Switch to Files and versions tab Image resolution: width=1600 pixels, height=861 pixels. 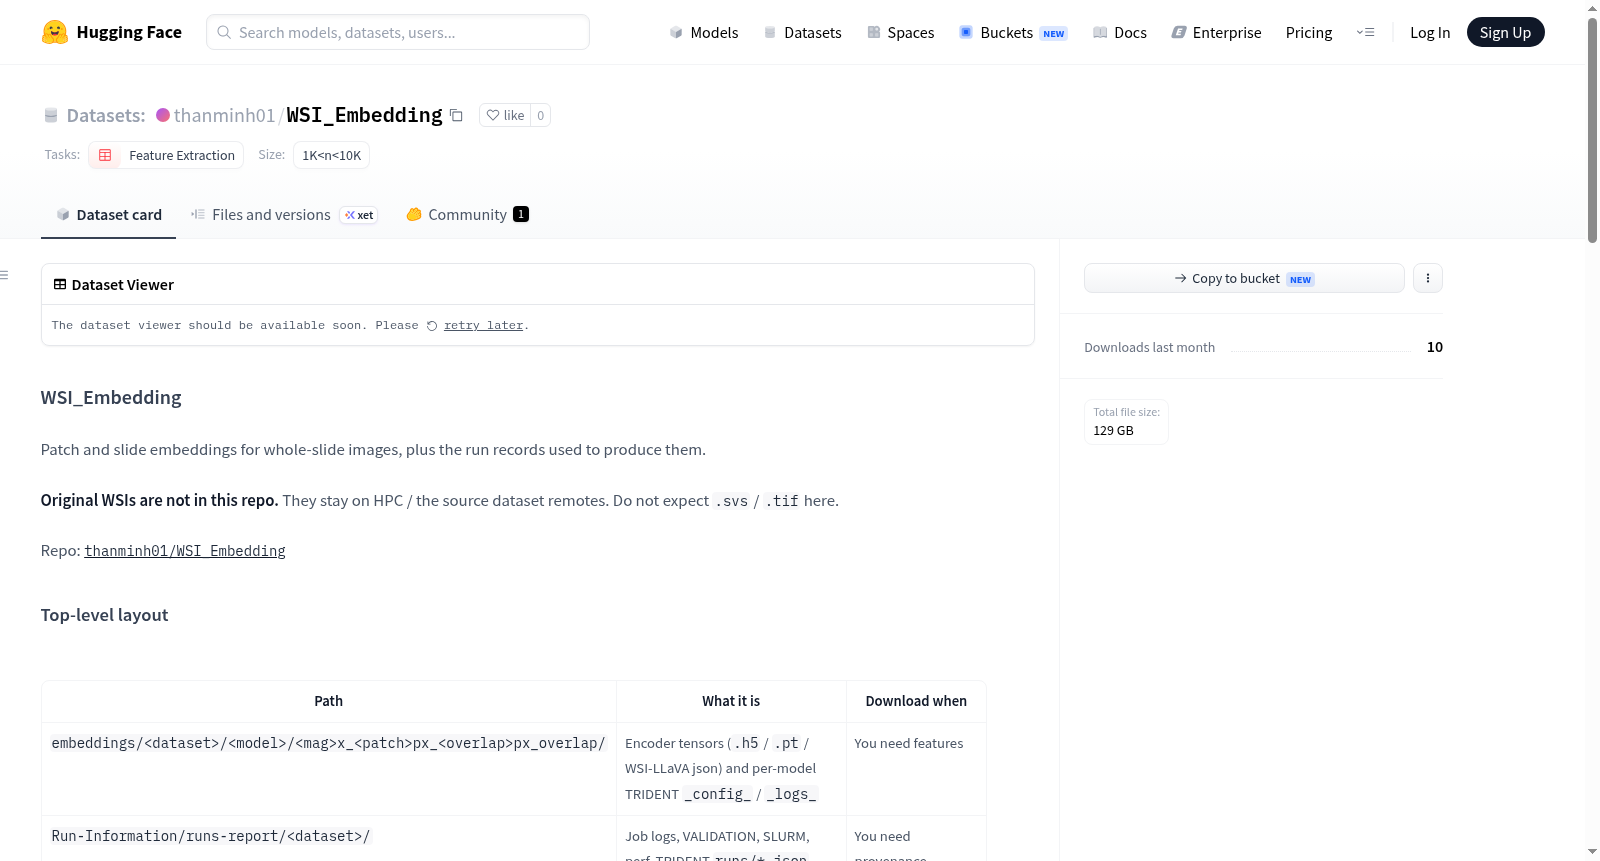284,214
